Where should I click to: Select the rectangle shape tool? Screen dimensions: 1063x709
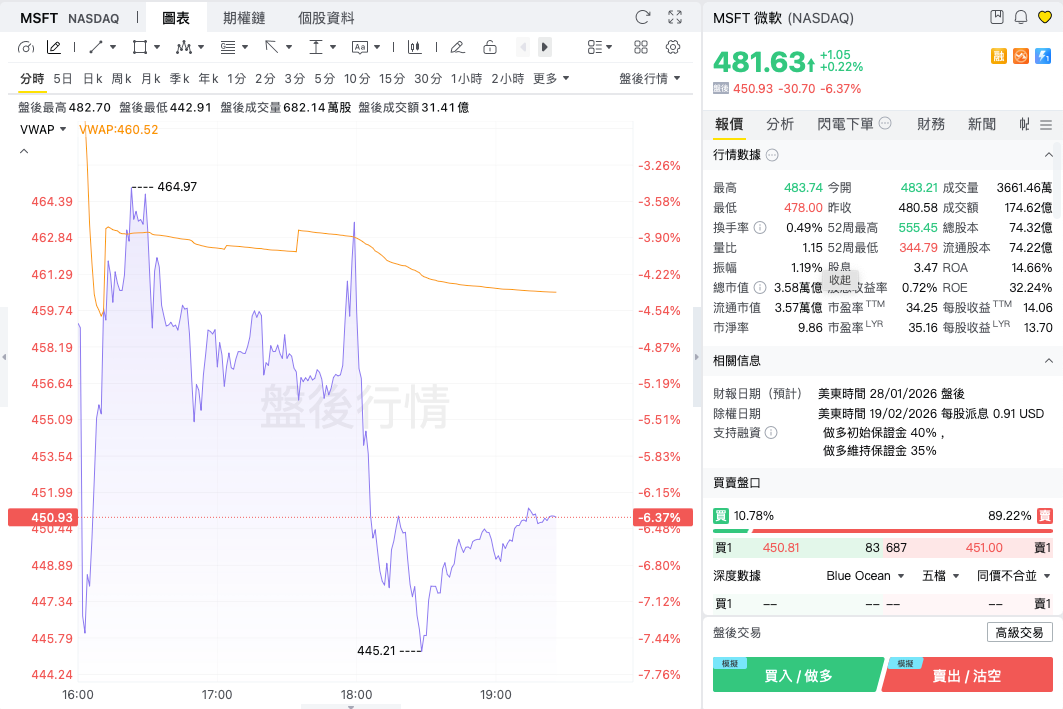coord(140,47)
